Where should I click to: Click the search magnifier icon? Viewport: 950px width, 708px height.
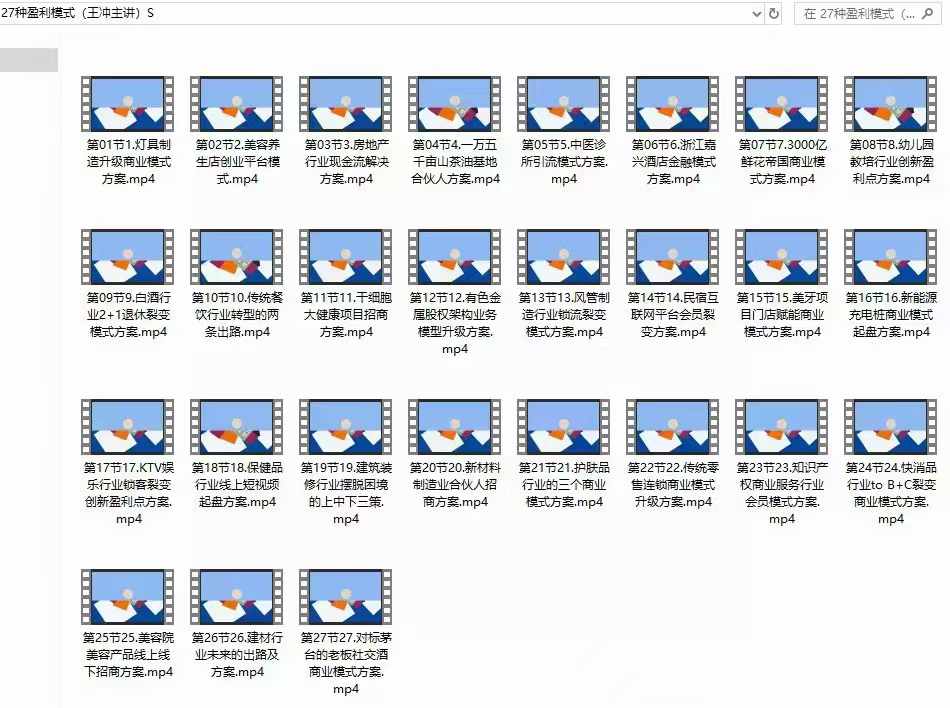[927, 13]
